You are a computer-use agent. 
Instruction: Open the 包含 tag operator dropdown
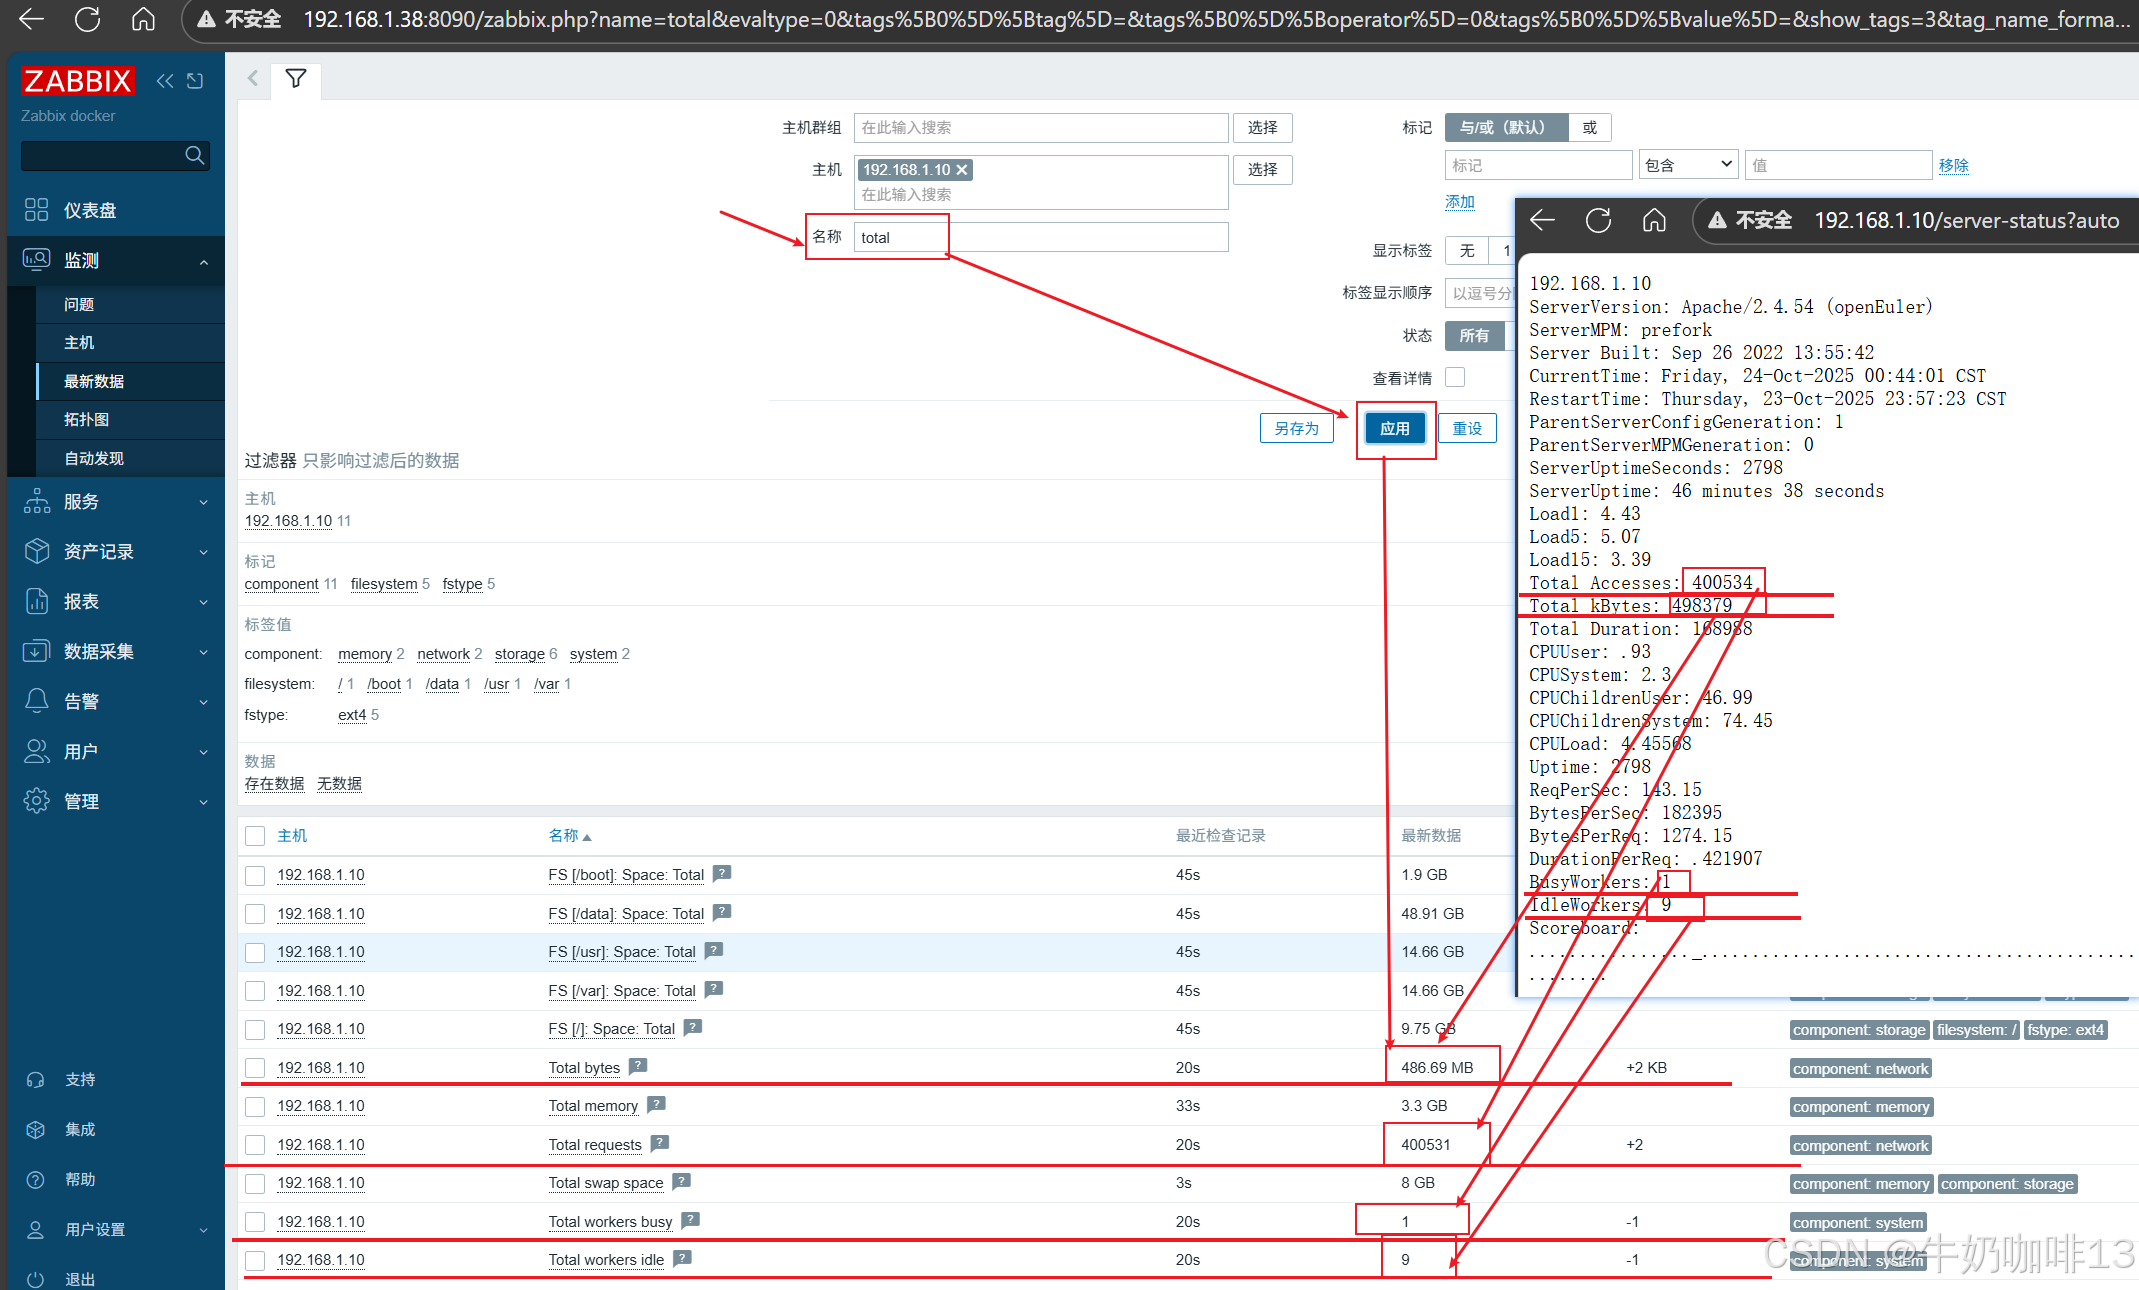pyautogui.click(x=1687, y=165)
